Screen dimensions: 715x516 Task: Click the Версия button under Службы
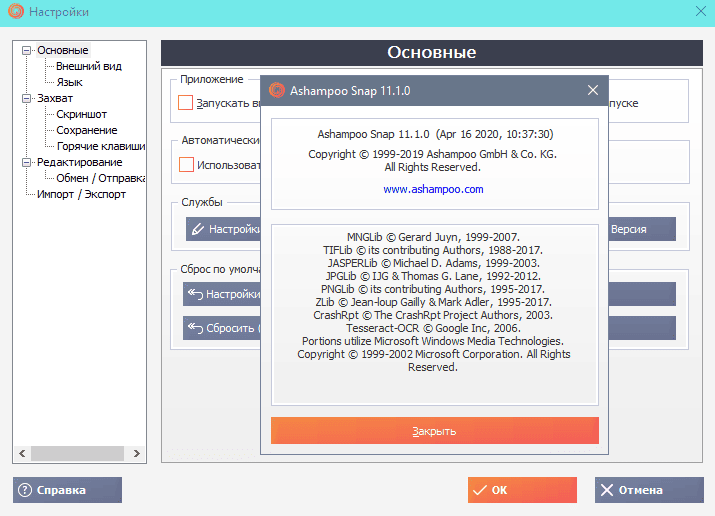(642, 229)
